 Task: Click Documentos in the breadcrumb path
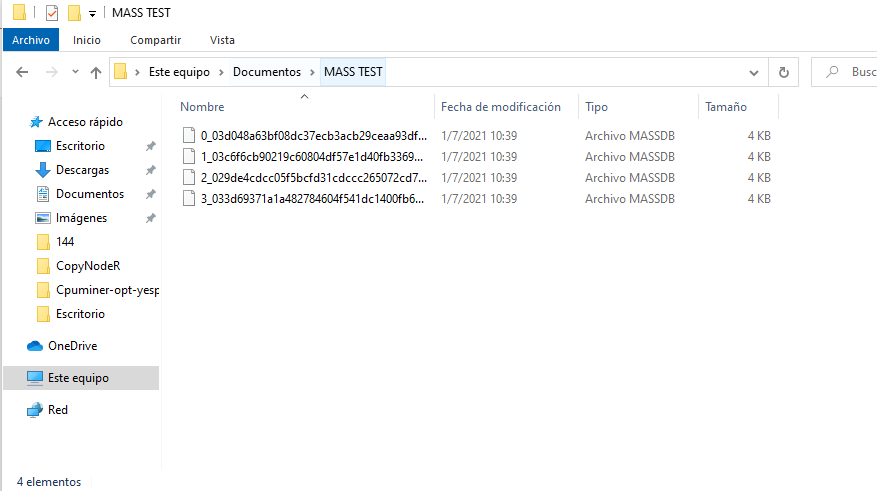[266, 72]
